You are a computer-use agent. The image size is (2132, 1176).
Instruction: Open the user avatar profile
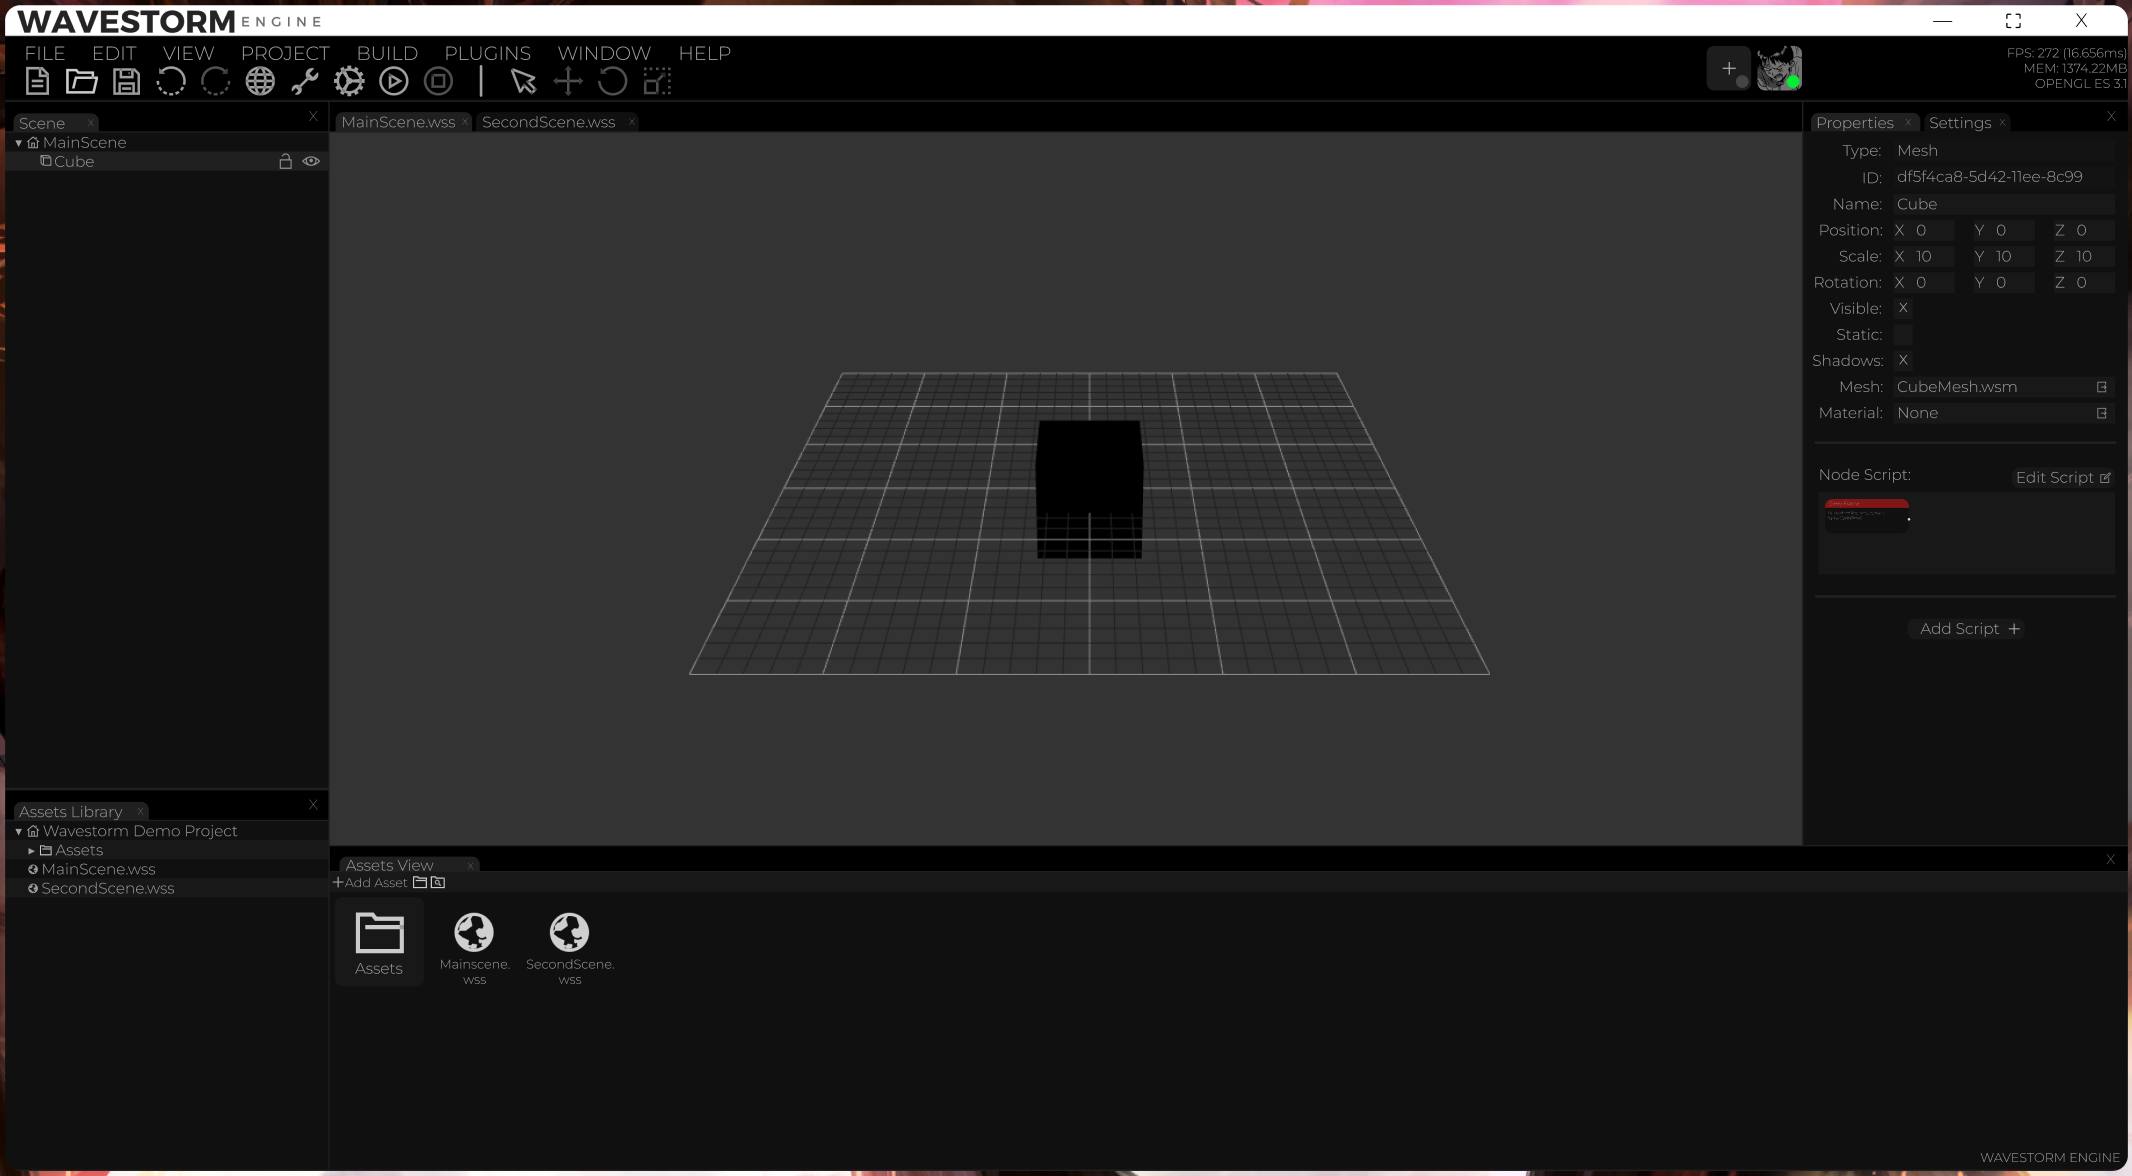tap(1779, 69)
